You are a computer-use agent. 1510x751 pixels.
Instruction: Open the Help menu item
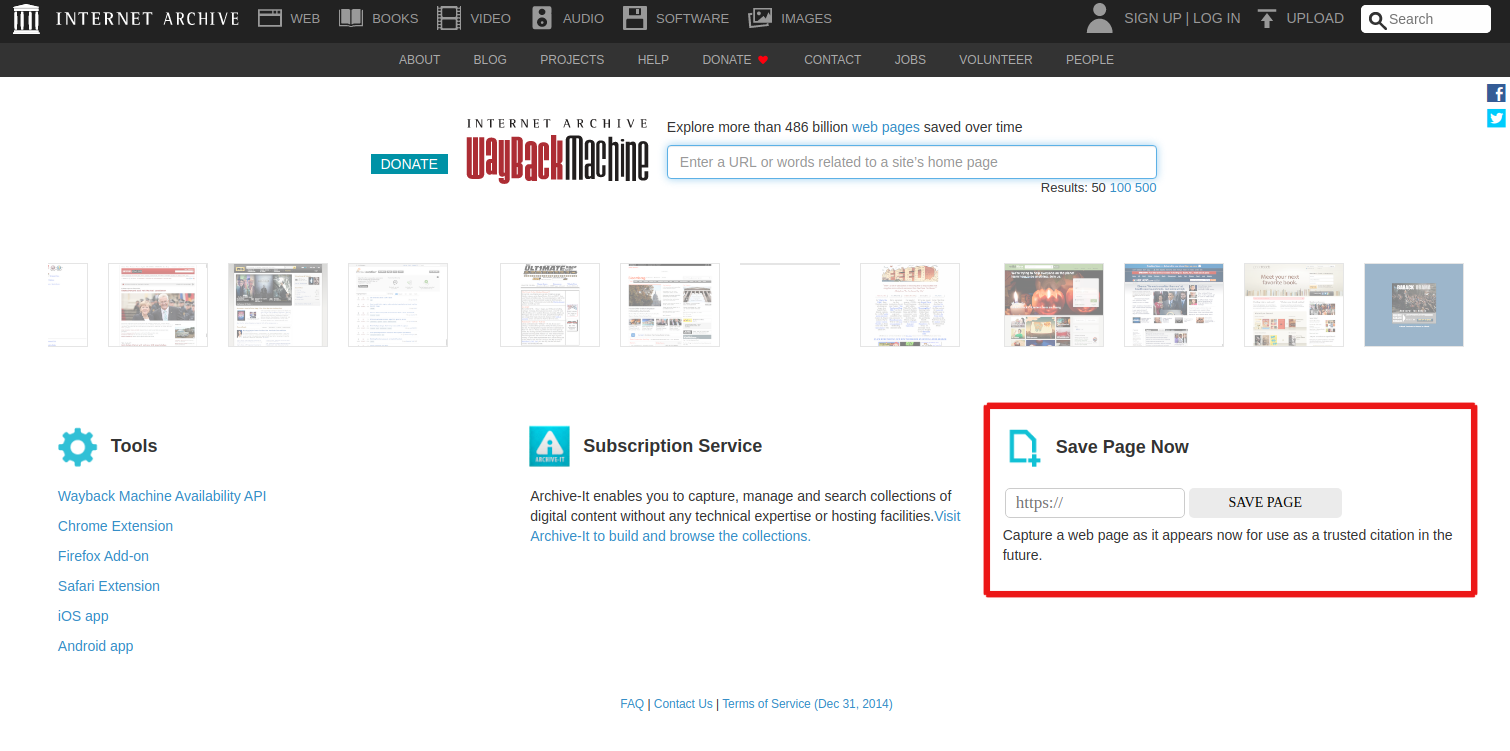tap(653, 60)
